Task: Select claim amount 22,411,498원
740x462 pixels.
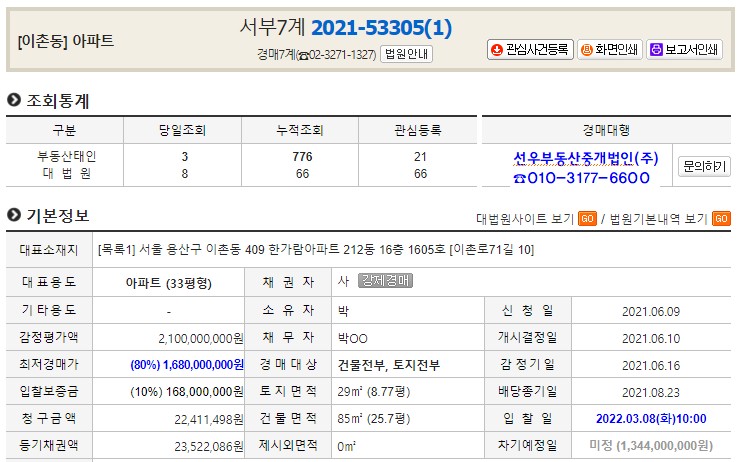Action: [x=209, y=419]
